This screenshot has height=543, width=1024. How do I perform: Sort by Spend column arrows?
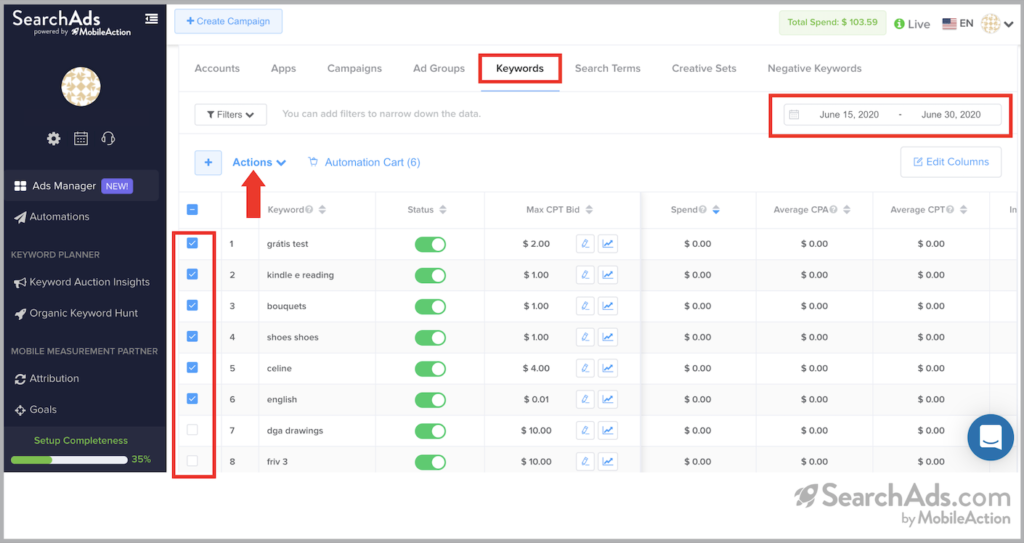[x=716, y=210]
